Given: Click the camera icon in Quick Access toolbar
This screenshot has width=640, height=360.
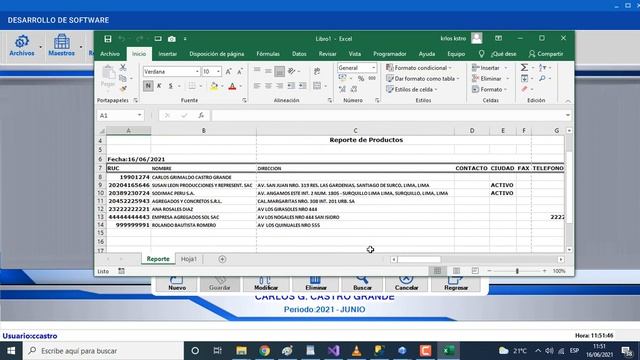Looking at the screenshot, I should 172,39.
